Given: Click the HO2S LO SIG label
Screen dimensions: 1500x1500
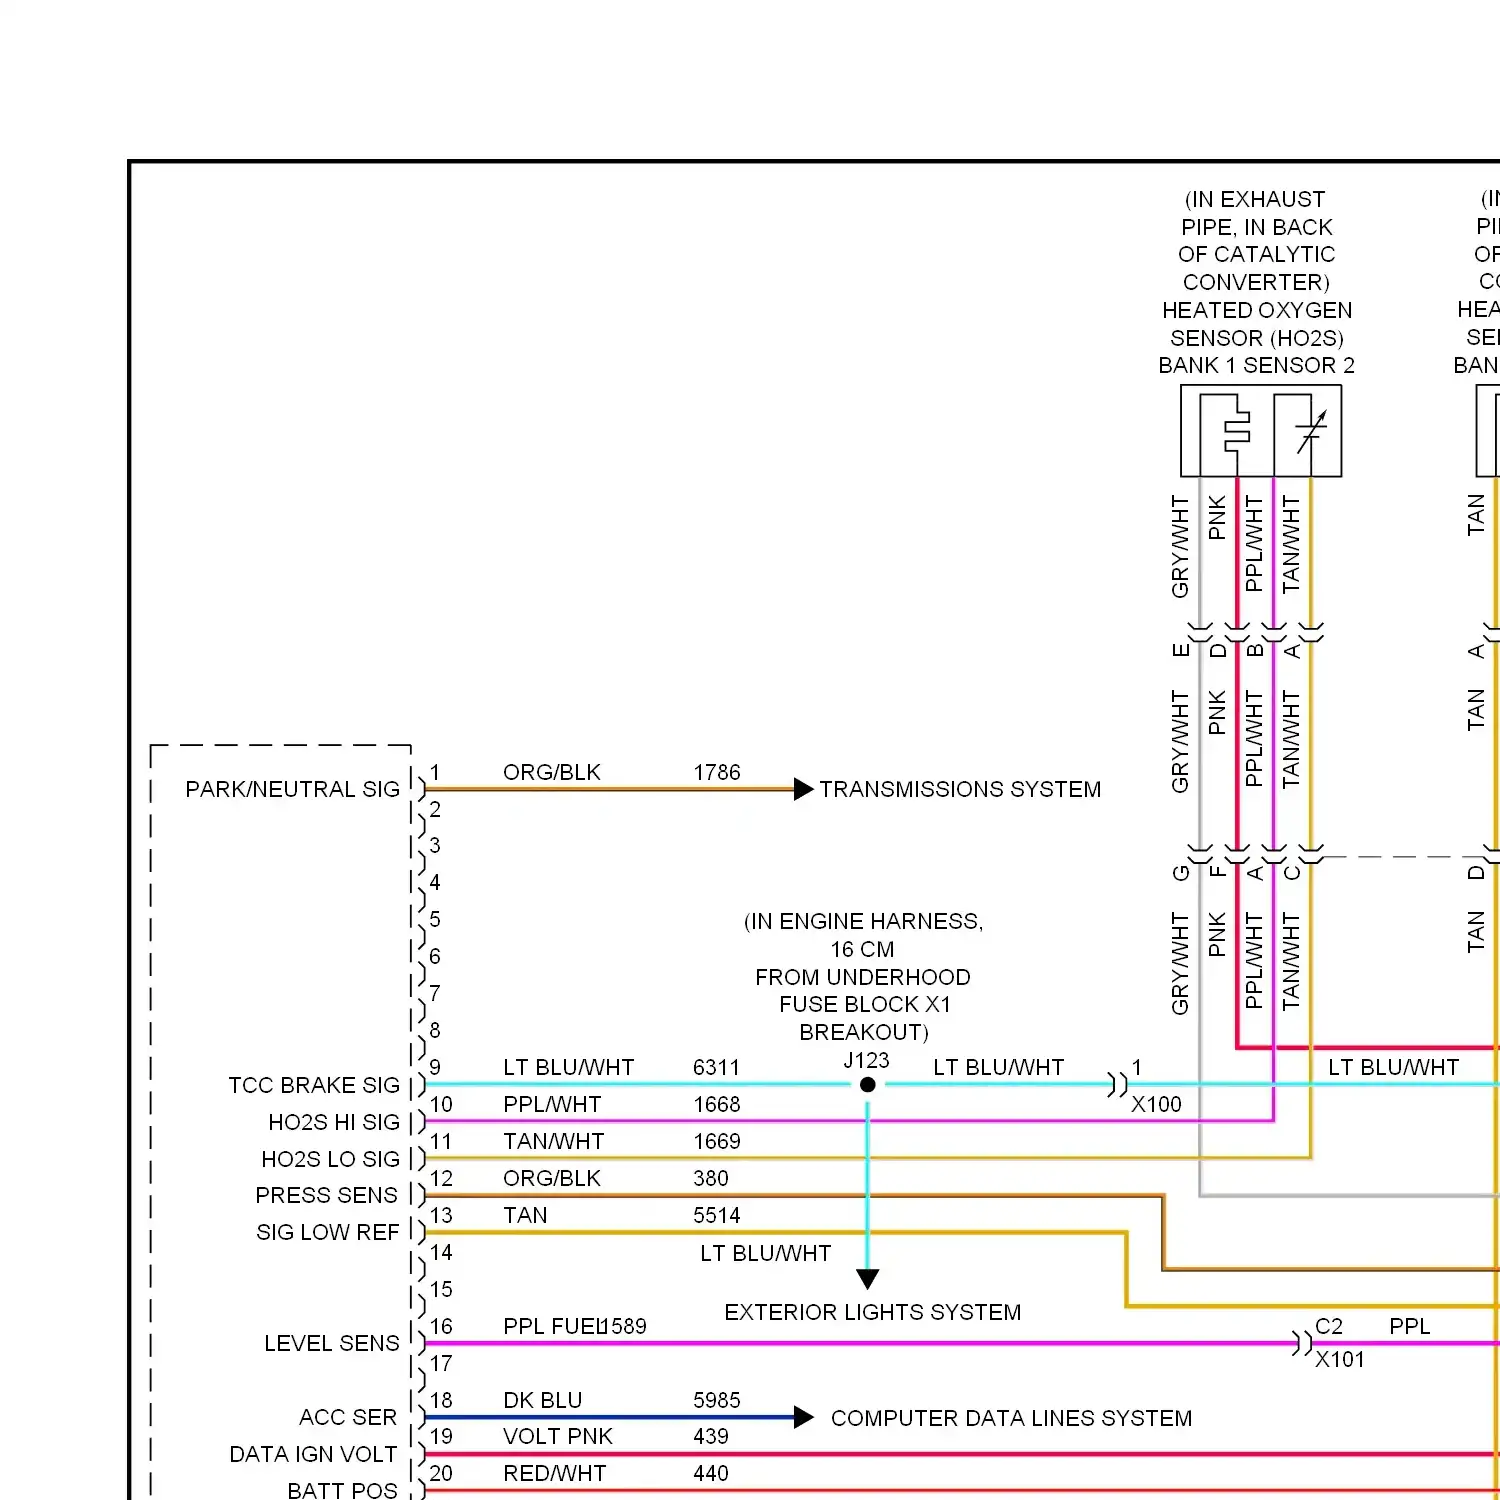Looking at the screenshot, I should tap(330, 1160).
